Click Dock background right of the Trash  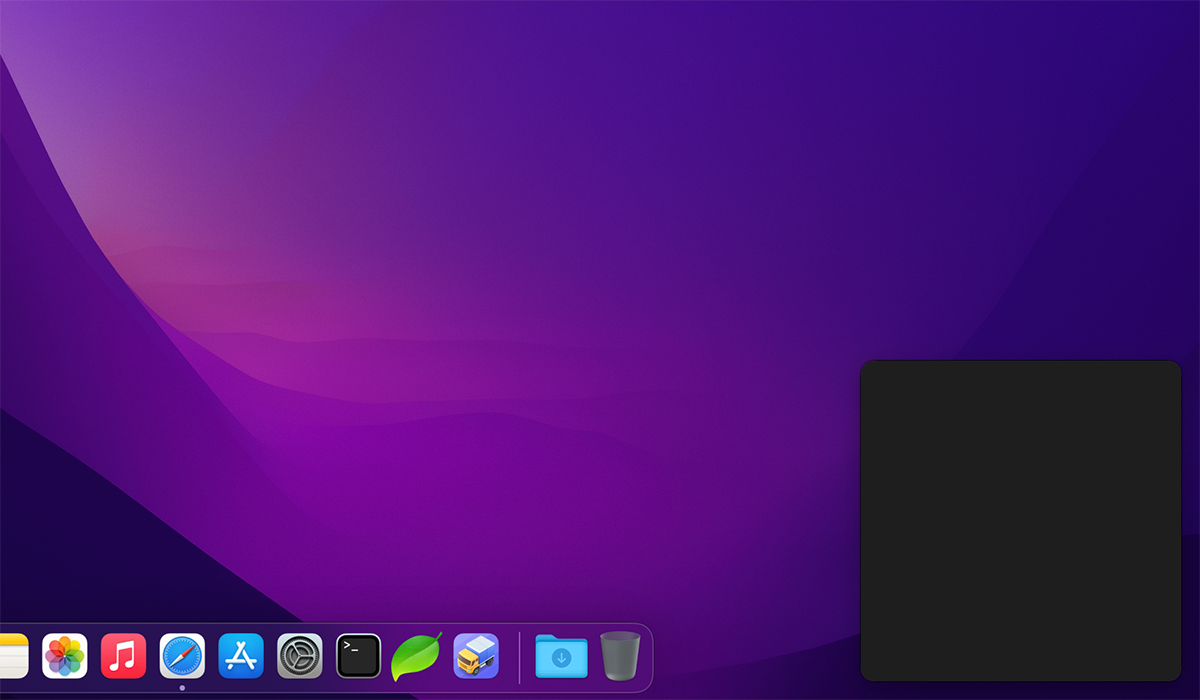click(x=647, y=657)
